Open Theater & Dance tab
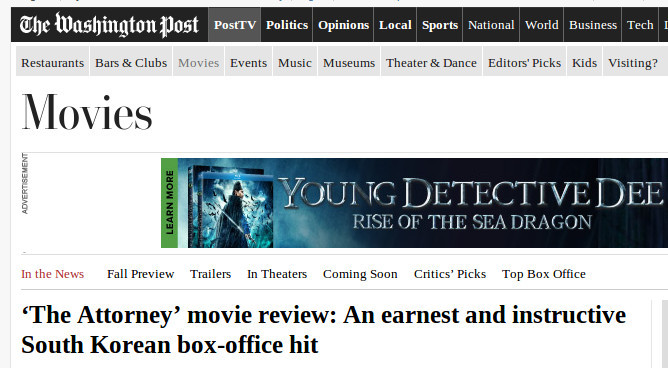668x368 pixels. click(x=431, y=63)
